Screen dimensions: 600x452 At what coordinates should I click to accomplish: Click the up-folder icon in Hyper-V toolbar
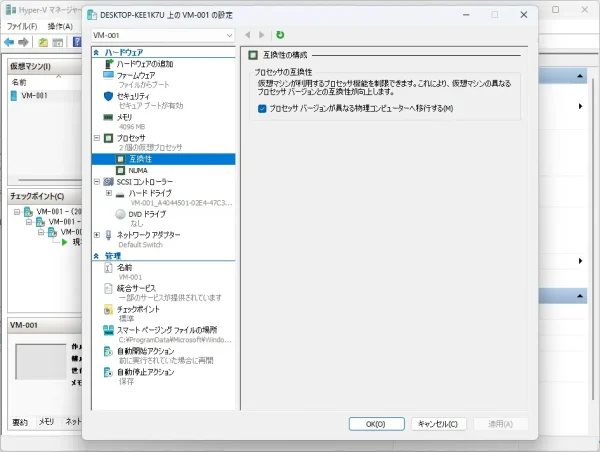pyautogui.click(x=43, y=42)
